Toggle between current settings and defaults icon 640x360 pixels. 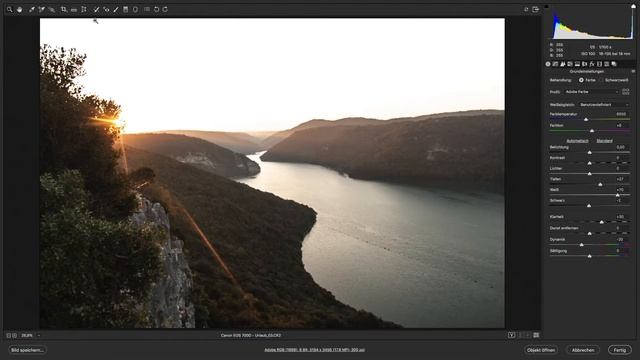[536, 335]
